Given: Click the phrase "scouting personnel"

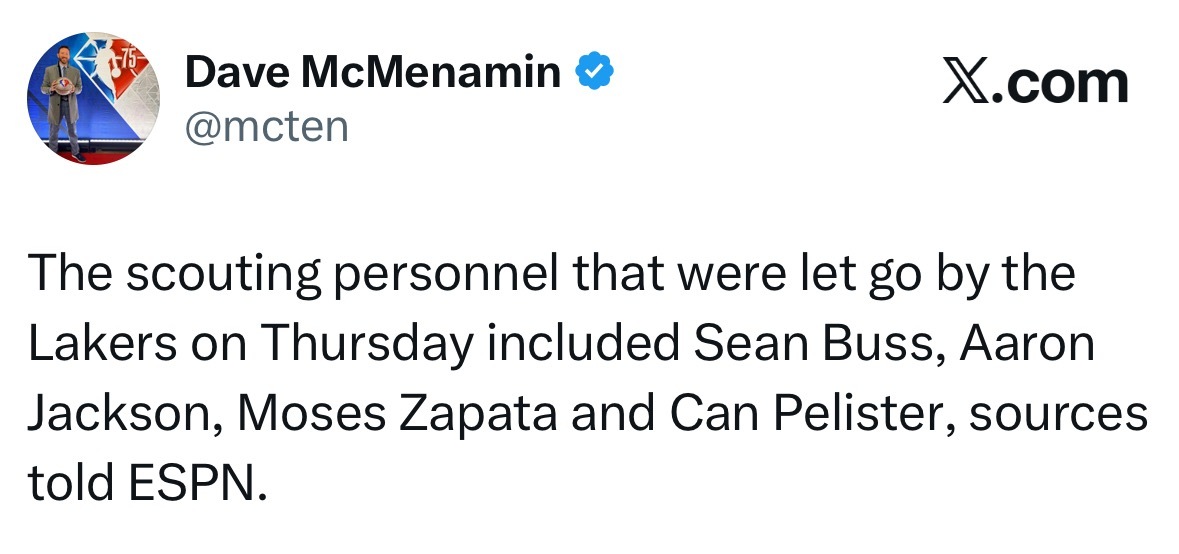Looking at the screenshot, I should tap(333, 275).
